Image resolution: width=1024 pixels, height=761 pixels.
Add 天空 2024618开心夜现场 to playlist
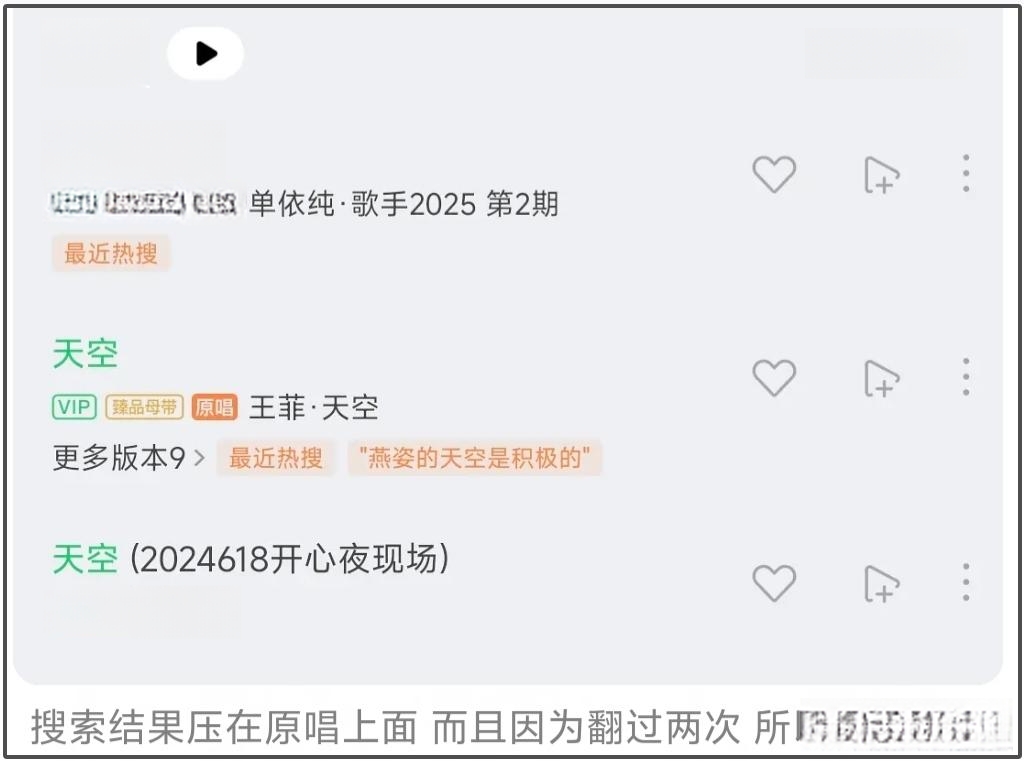(x=881, y=583)
